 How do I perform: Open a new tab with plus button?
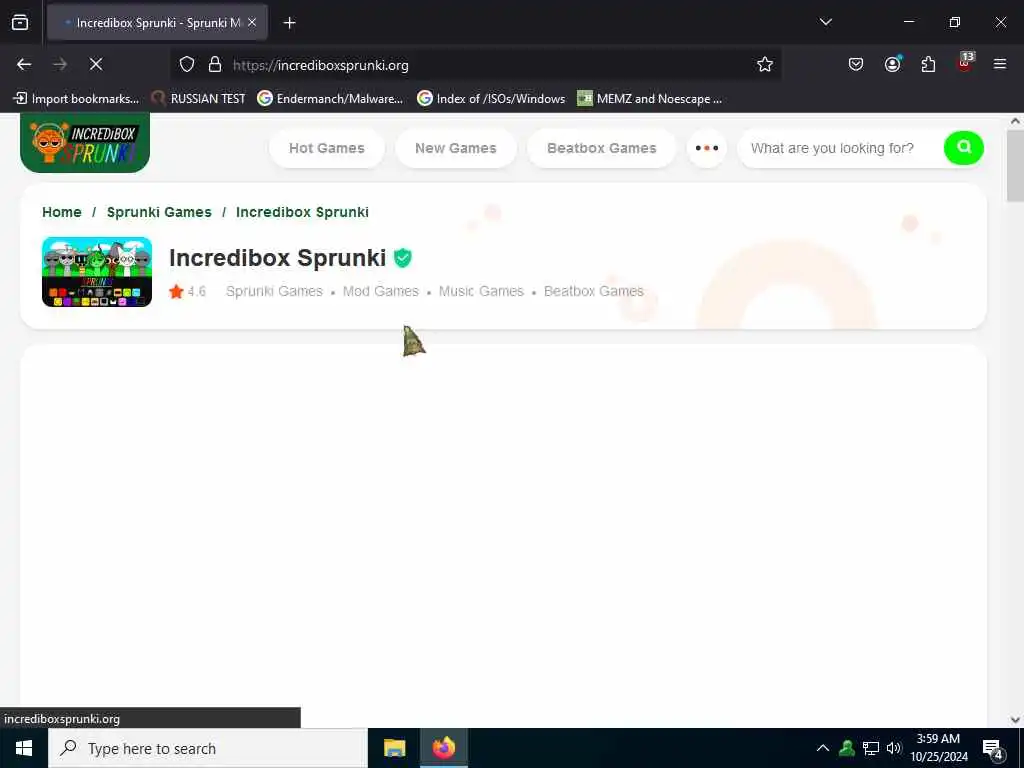coord(289,23)
